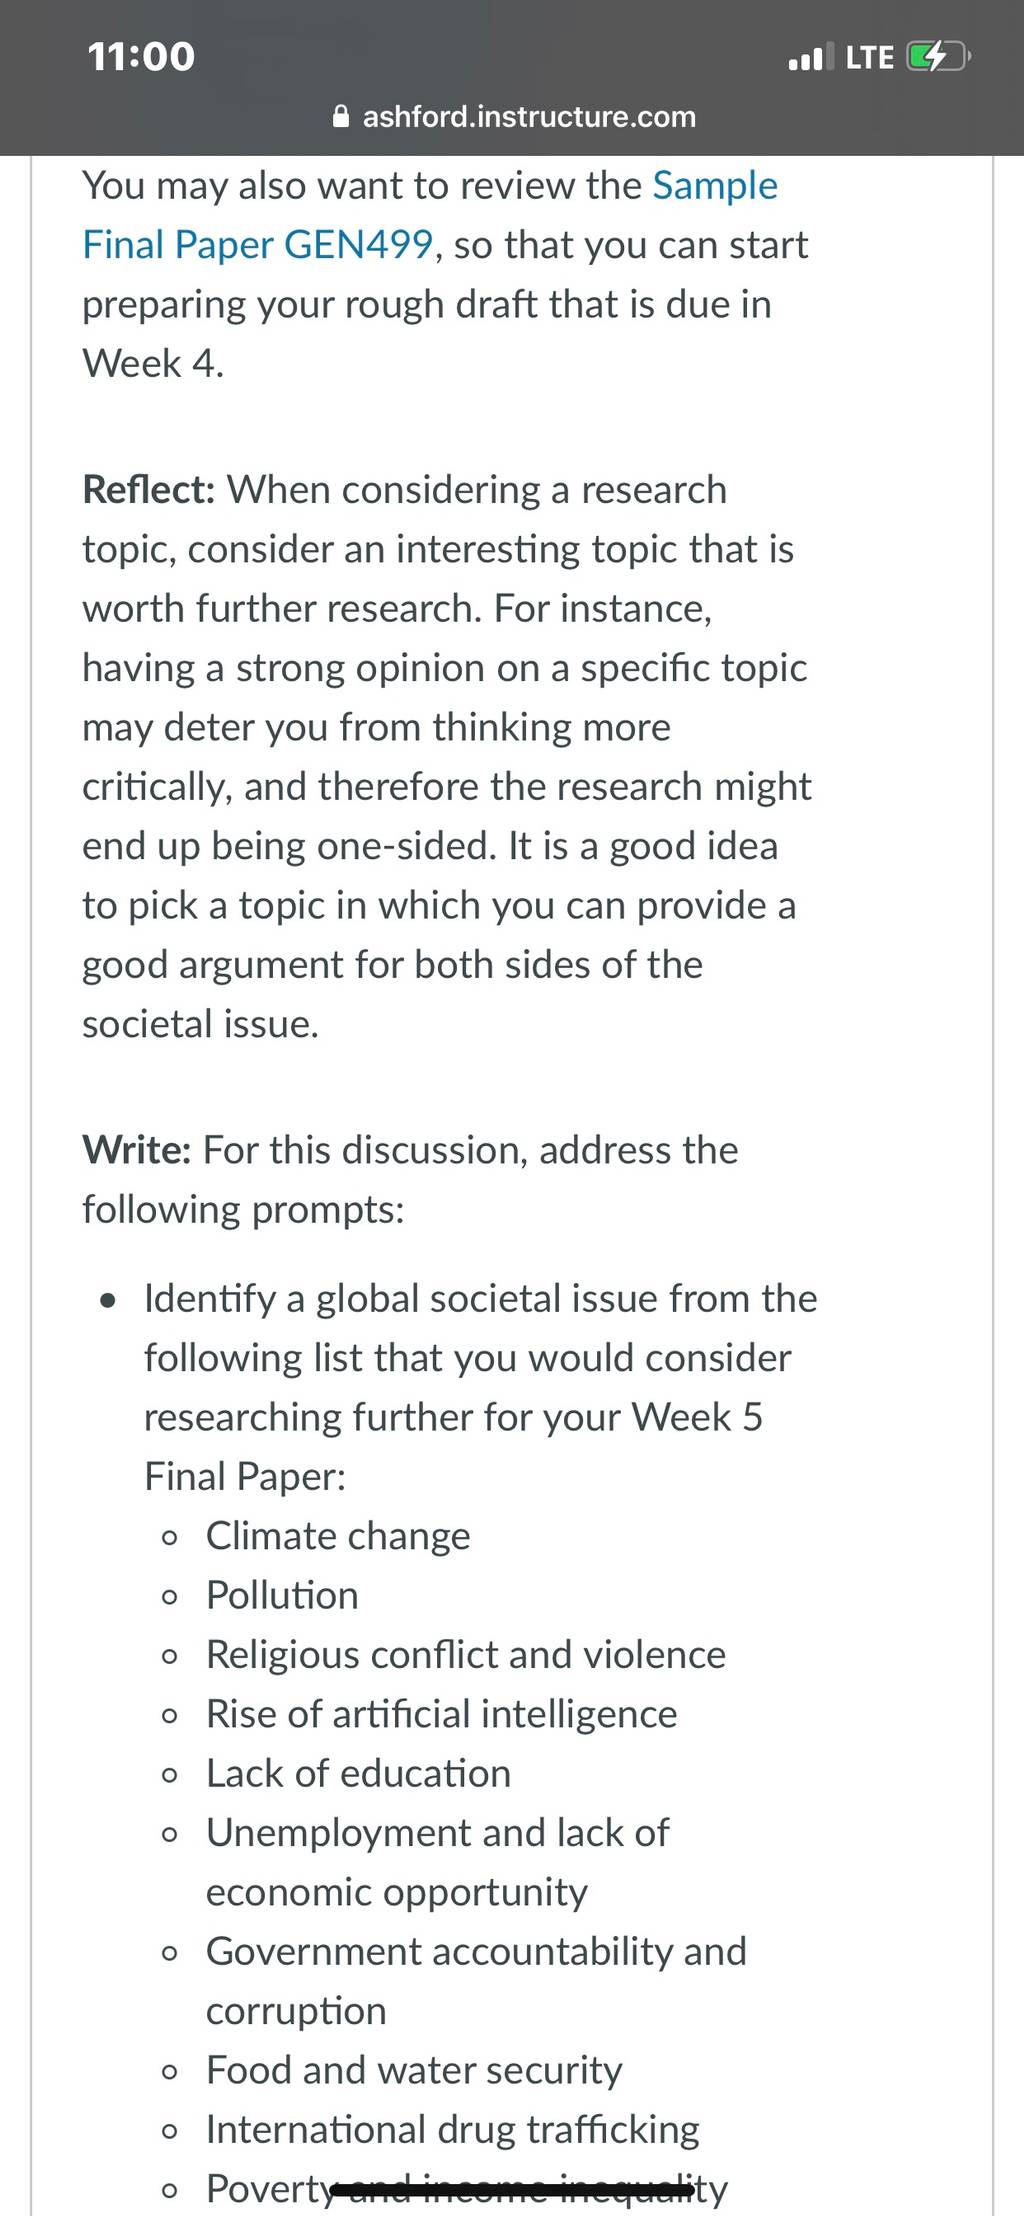
Task: Tap Government accountability and corruption item
Action: pyautogui.click(x=476, y=1981)
